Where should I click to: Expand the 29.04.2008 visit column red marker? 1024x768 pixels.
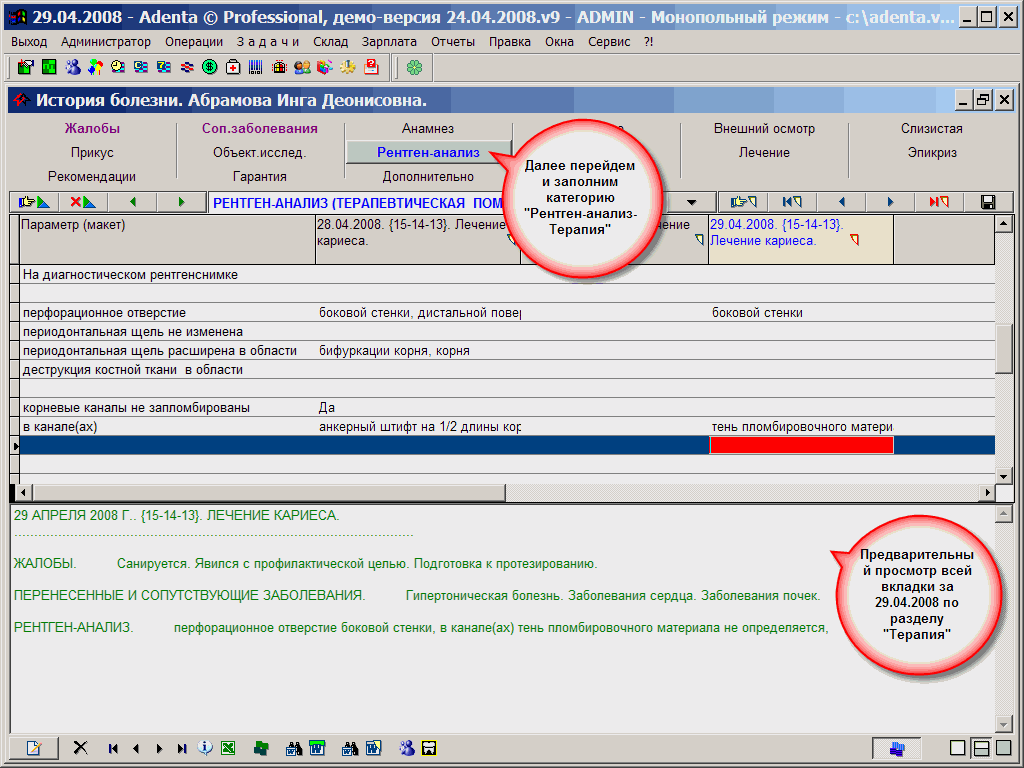click(x=854, y=240)
